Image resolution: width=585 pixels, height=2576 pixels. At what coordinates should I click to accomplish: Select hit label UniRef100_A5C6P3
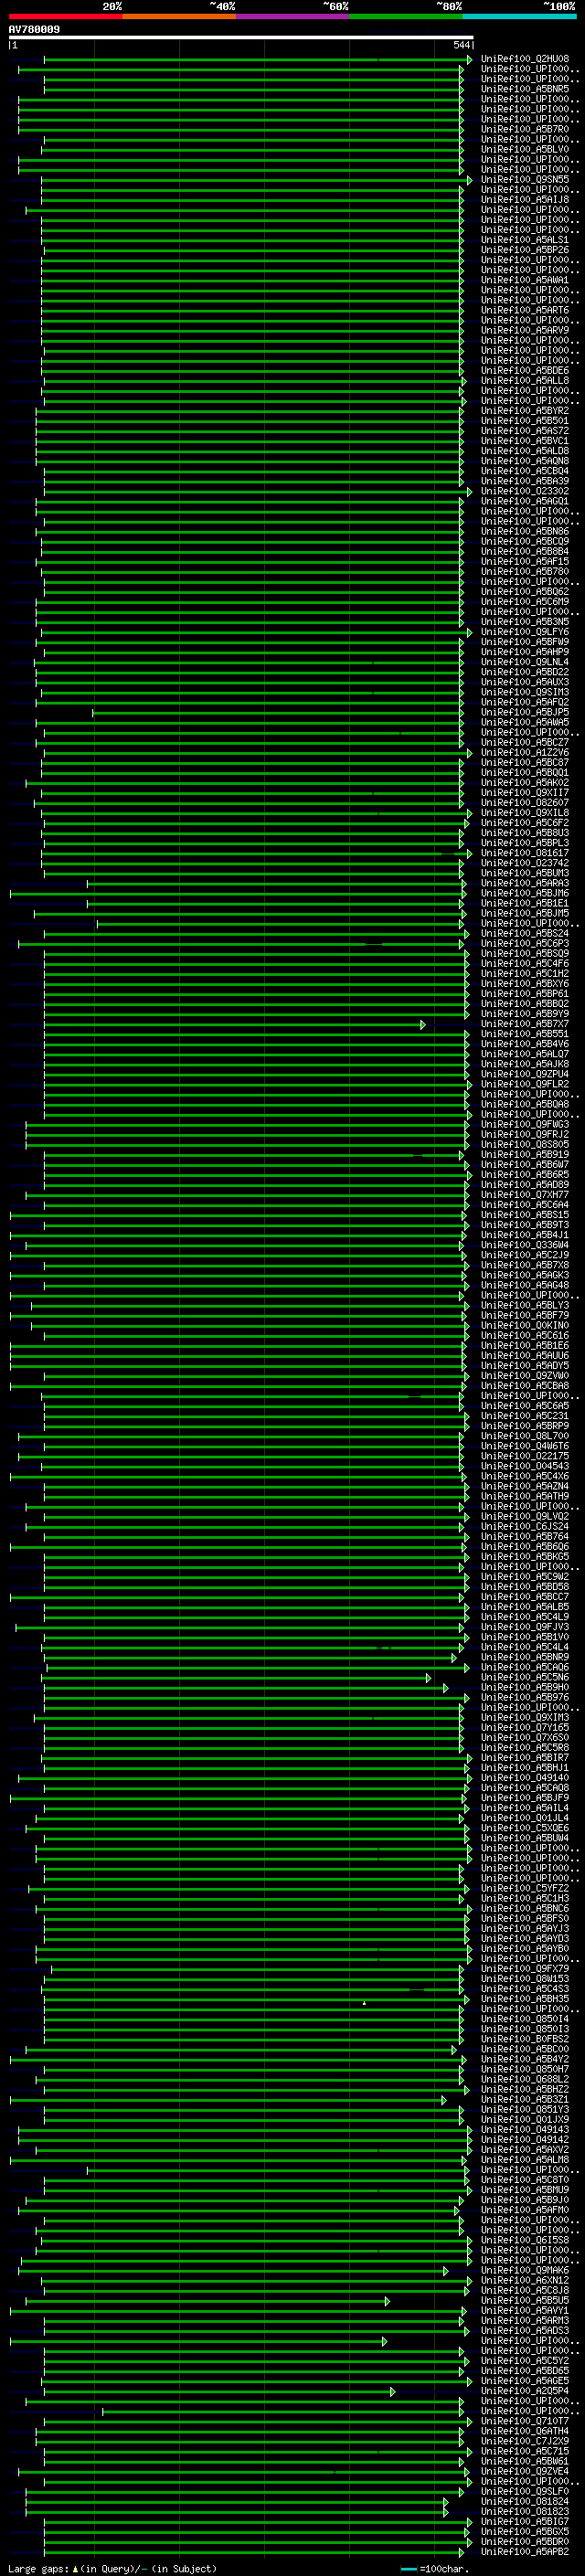pos(525,944)
